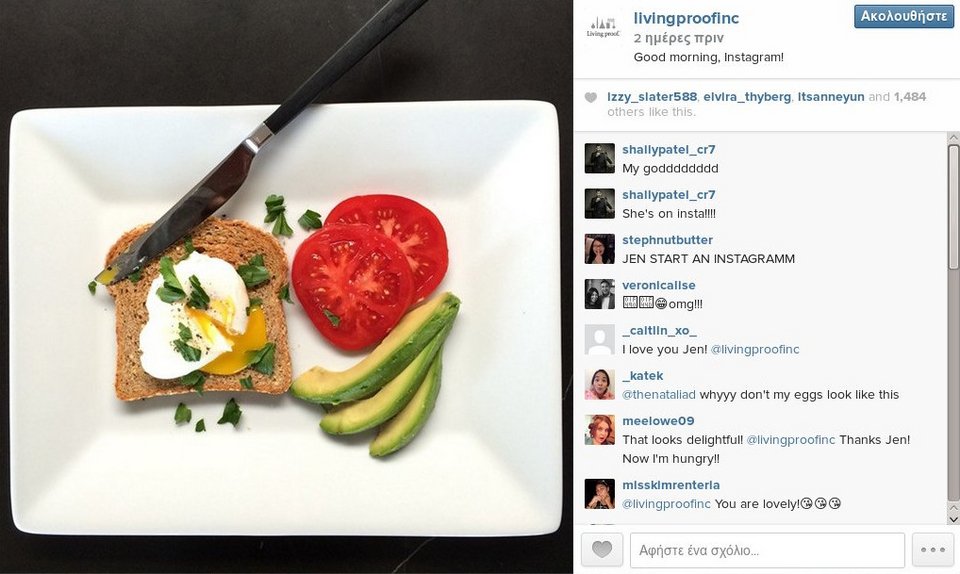This screenshot has width=960, height=574.
Task: Click the comments scrollbar up arrow
Action: (x=953, y=138)
